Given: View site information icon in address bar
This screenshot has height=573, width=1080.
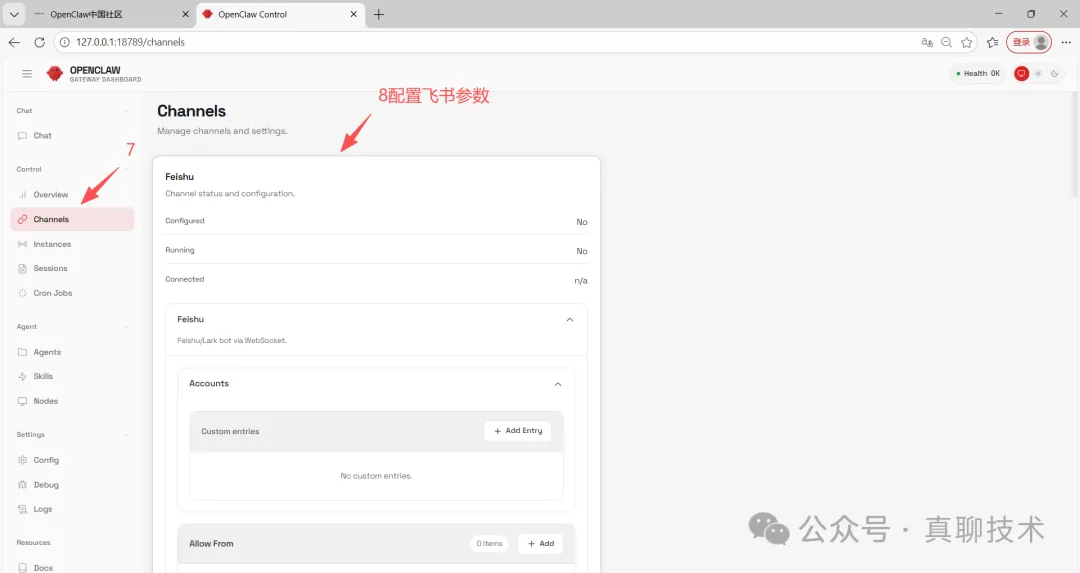Looking at the screenshot, I should (x=65, y=42).
